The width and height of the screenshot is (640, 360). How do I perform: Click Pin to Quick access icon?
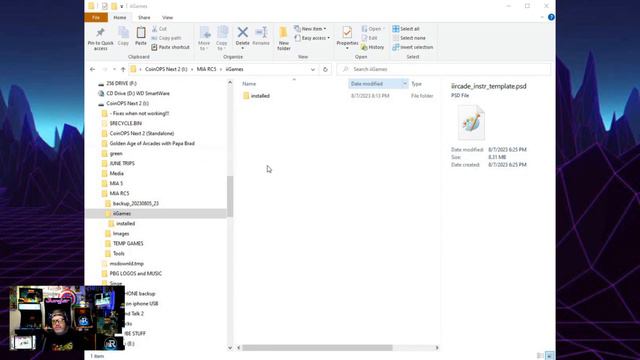(100, 33)
